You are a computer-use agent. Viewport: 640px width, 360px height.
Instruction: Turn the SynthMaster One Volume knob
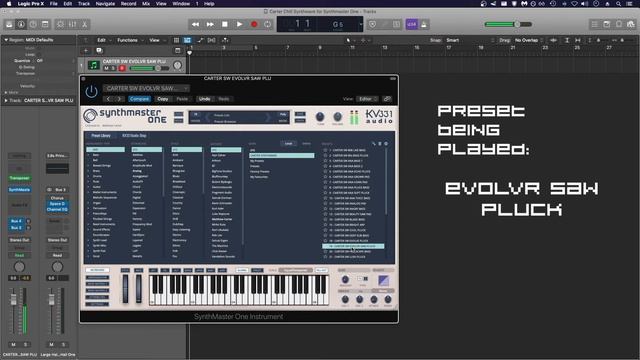[338, 117]
